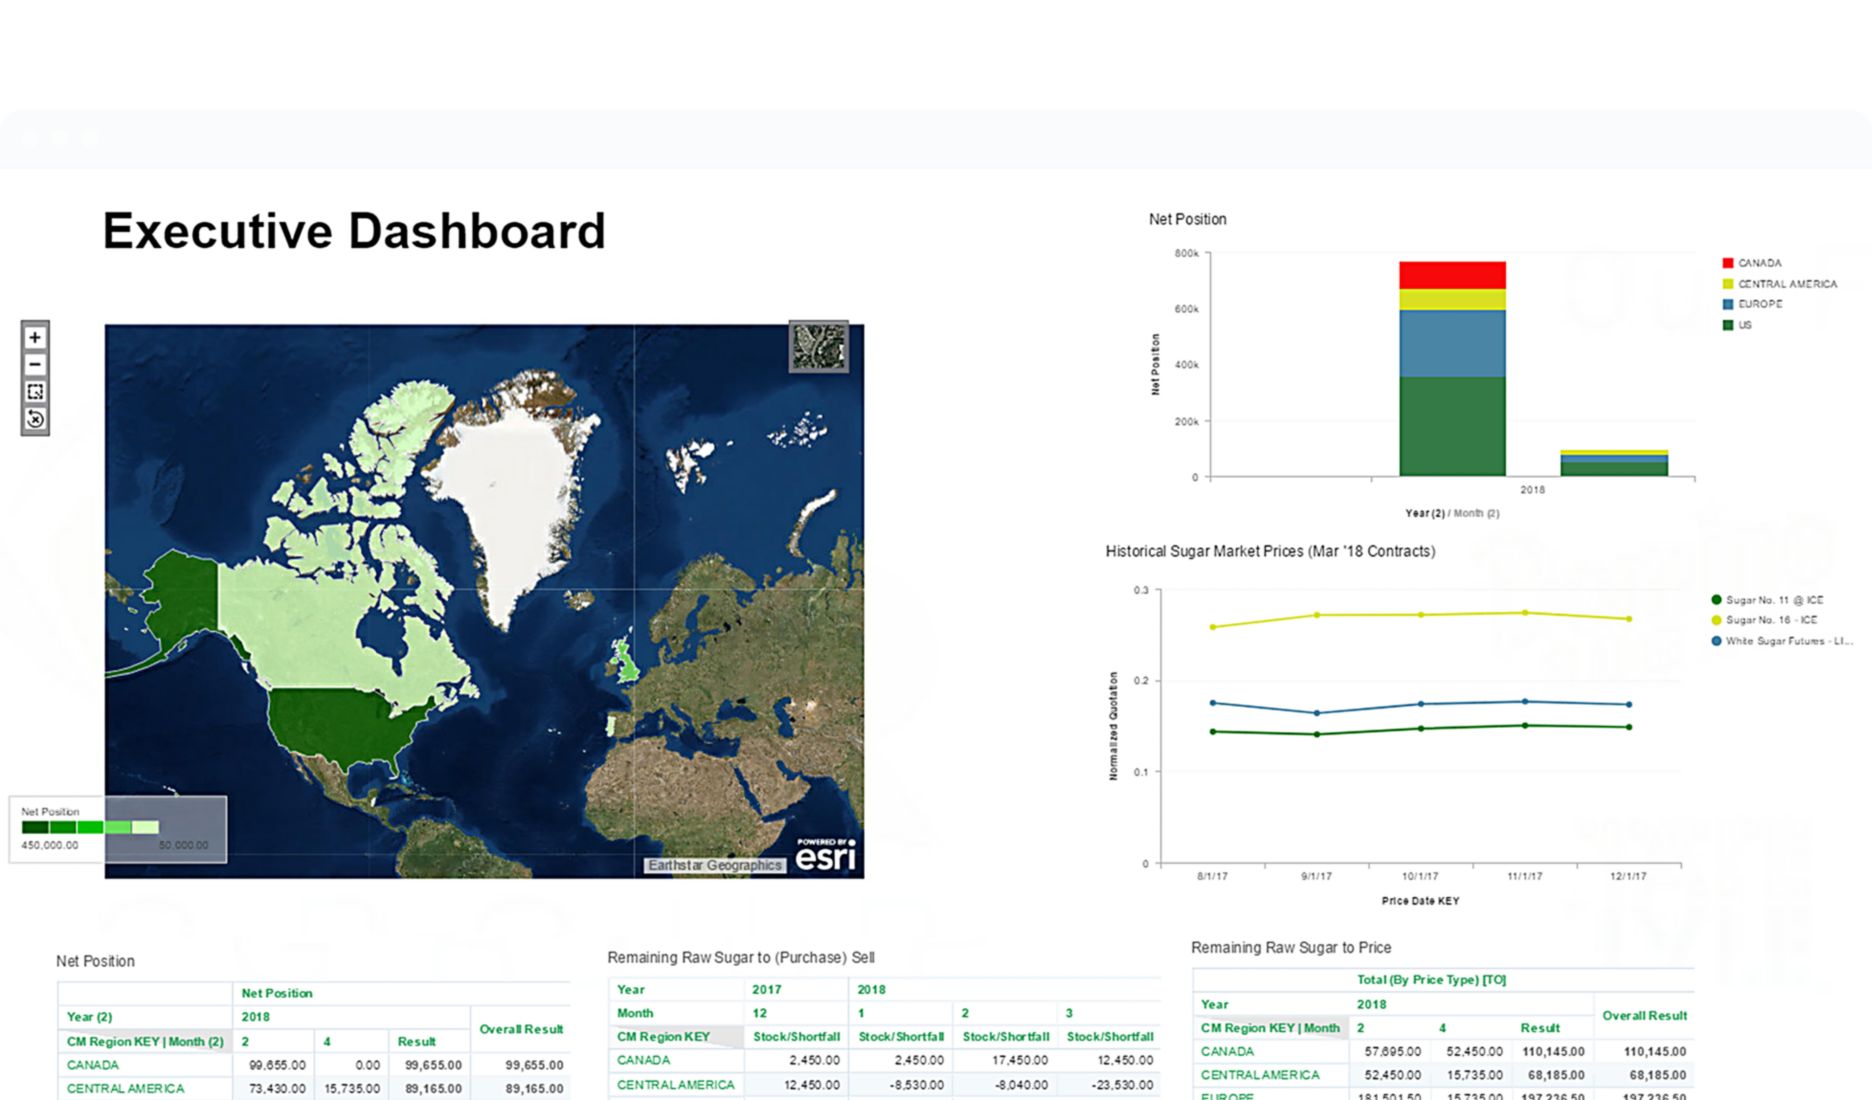The width and height of the screenshot is (1872, 1100).
Task: Zoom in on the map with plus button
Action: point(35,338)
